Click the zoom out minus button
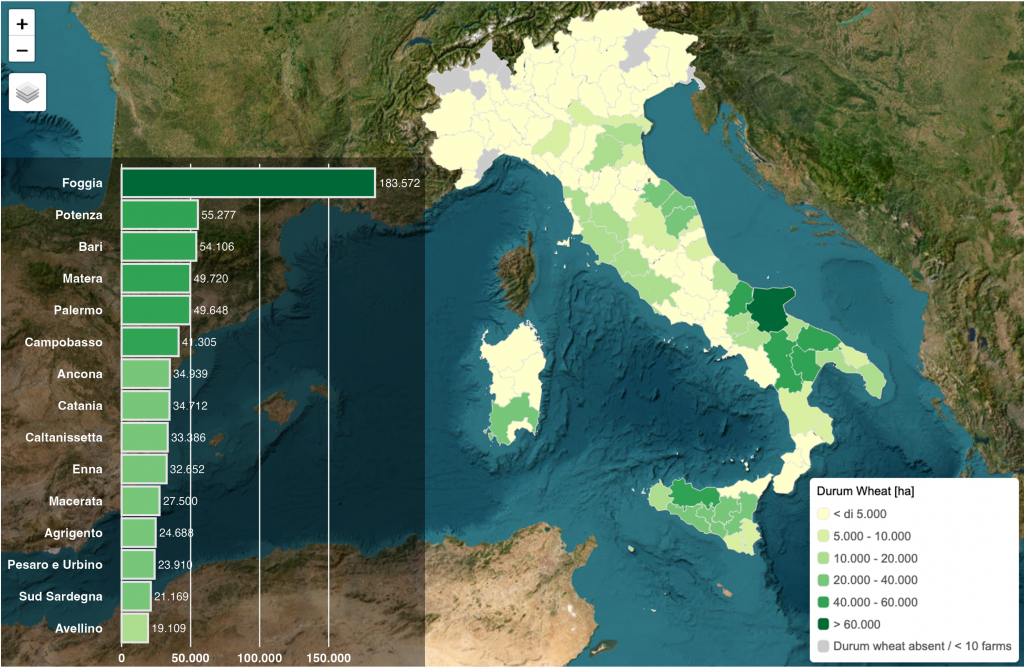The height and width of the screenshot is (668, 1024). (22, 49)
